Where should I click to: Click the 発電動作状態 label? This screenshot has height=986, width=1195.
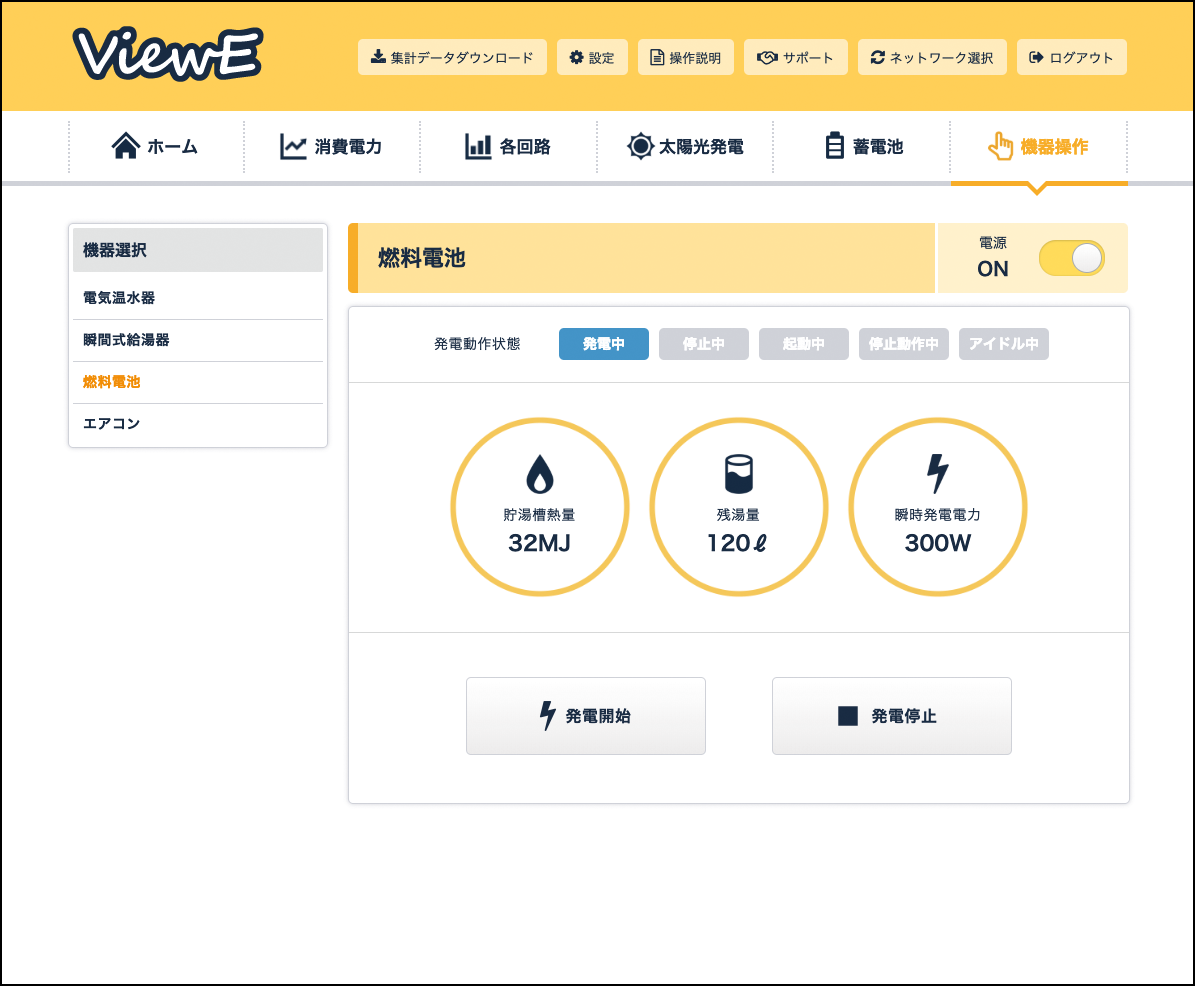coord(477,344)
